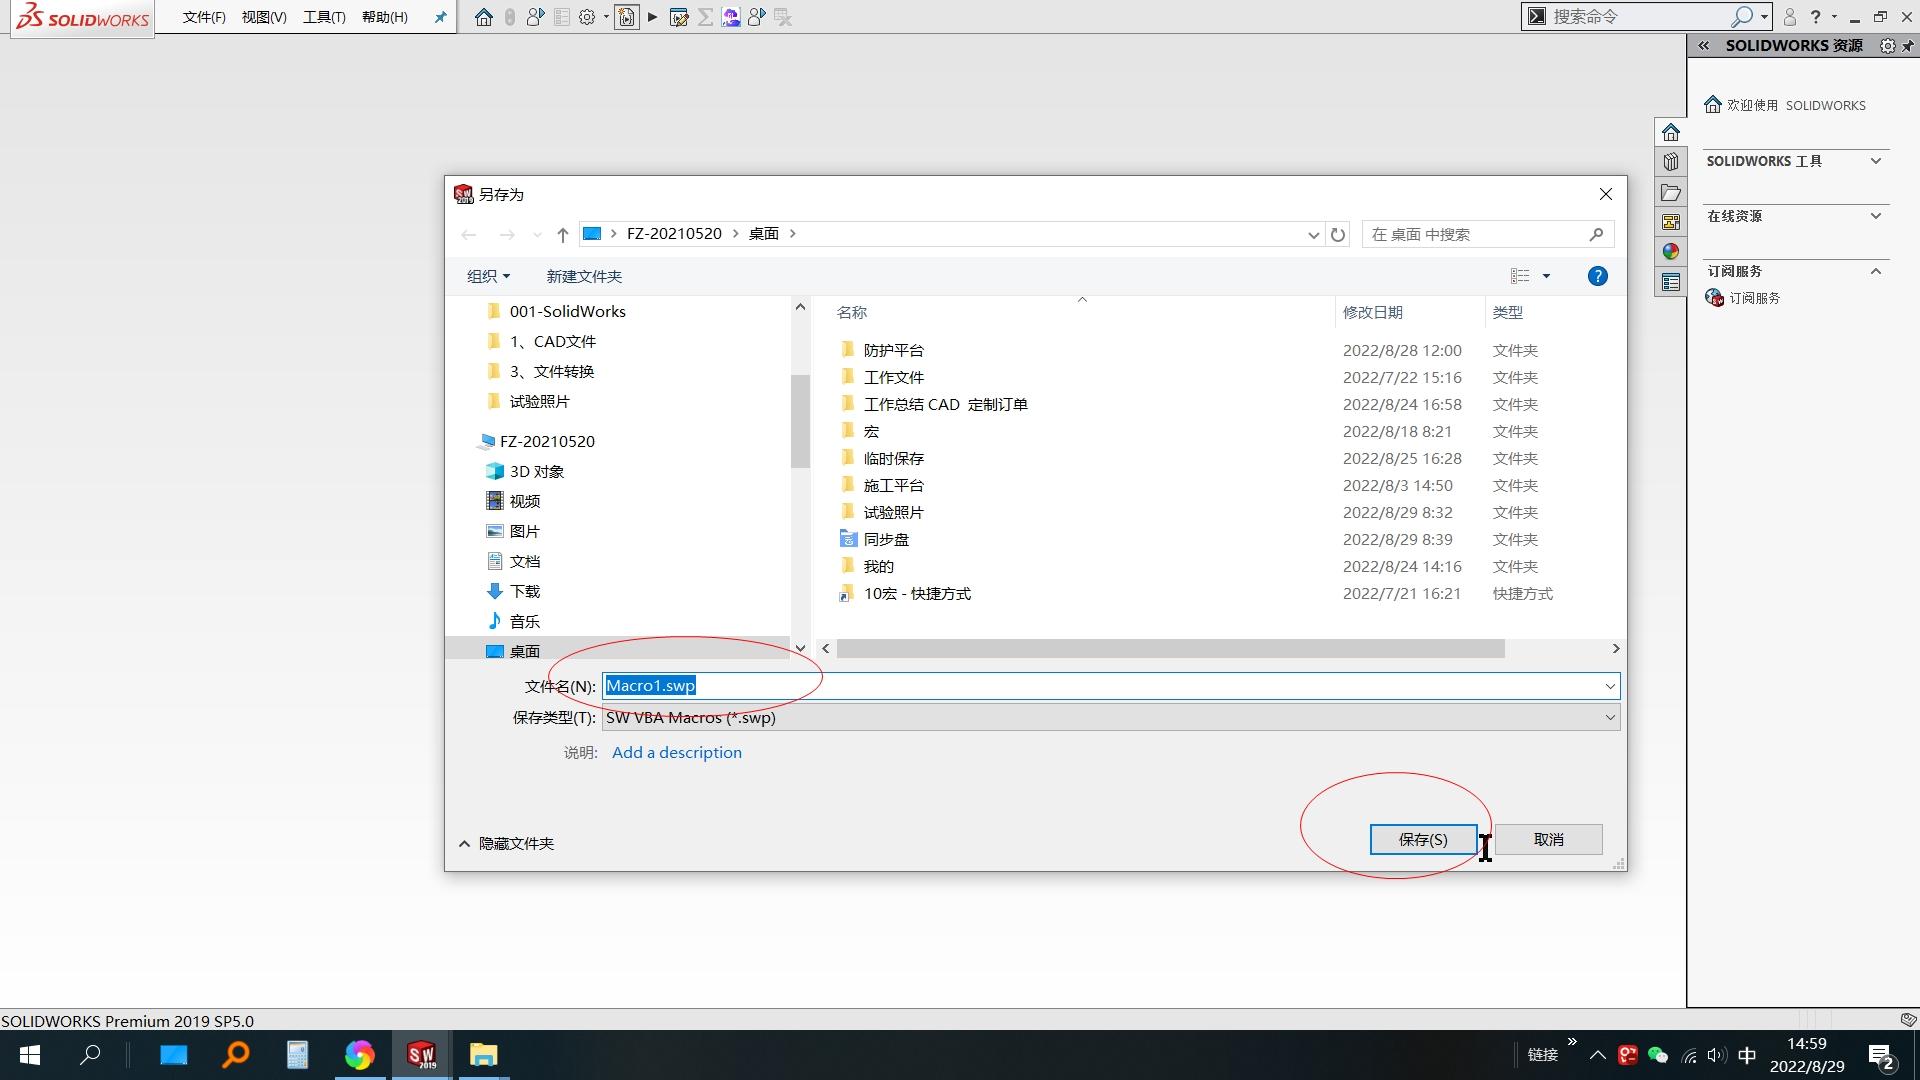
Task: Open File Explorer tab in task pane
Action: point(1671,192)
